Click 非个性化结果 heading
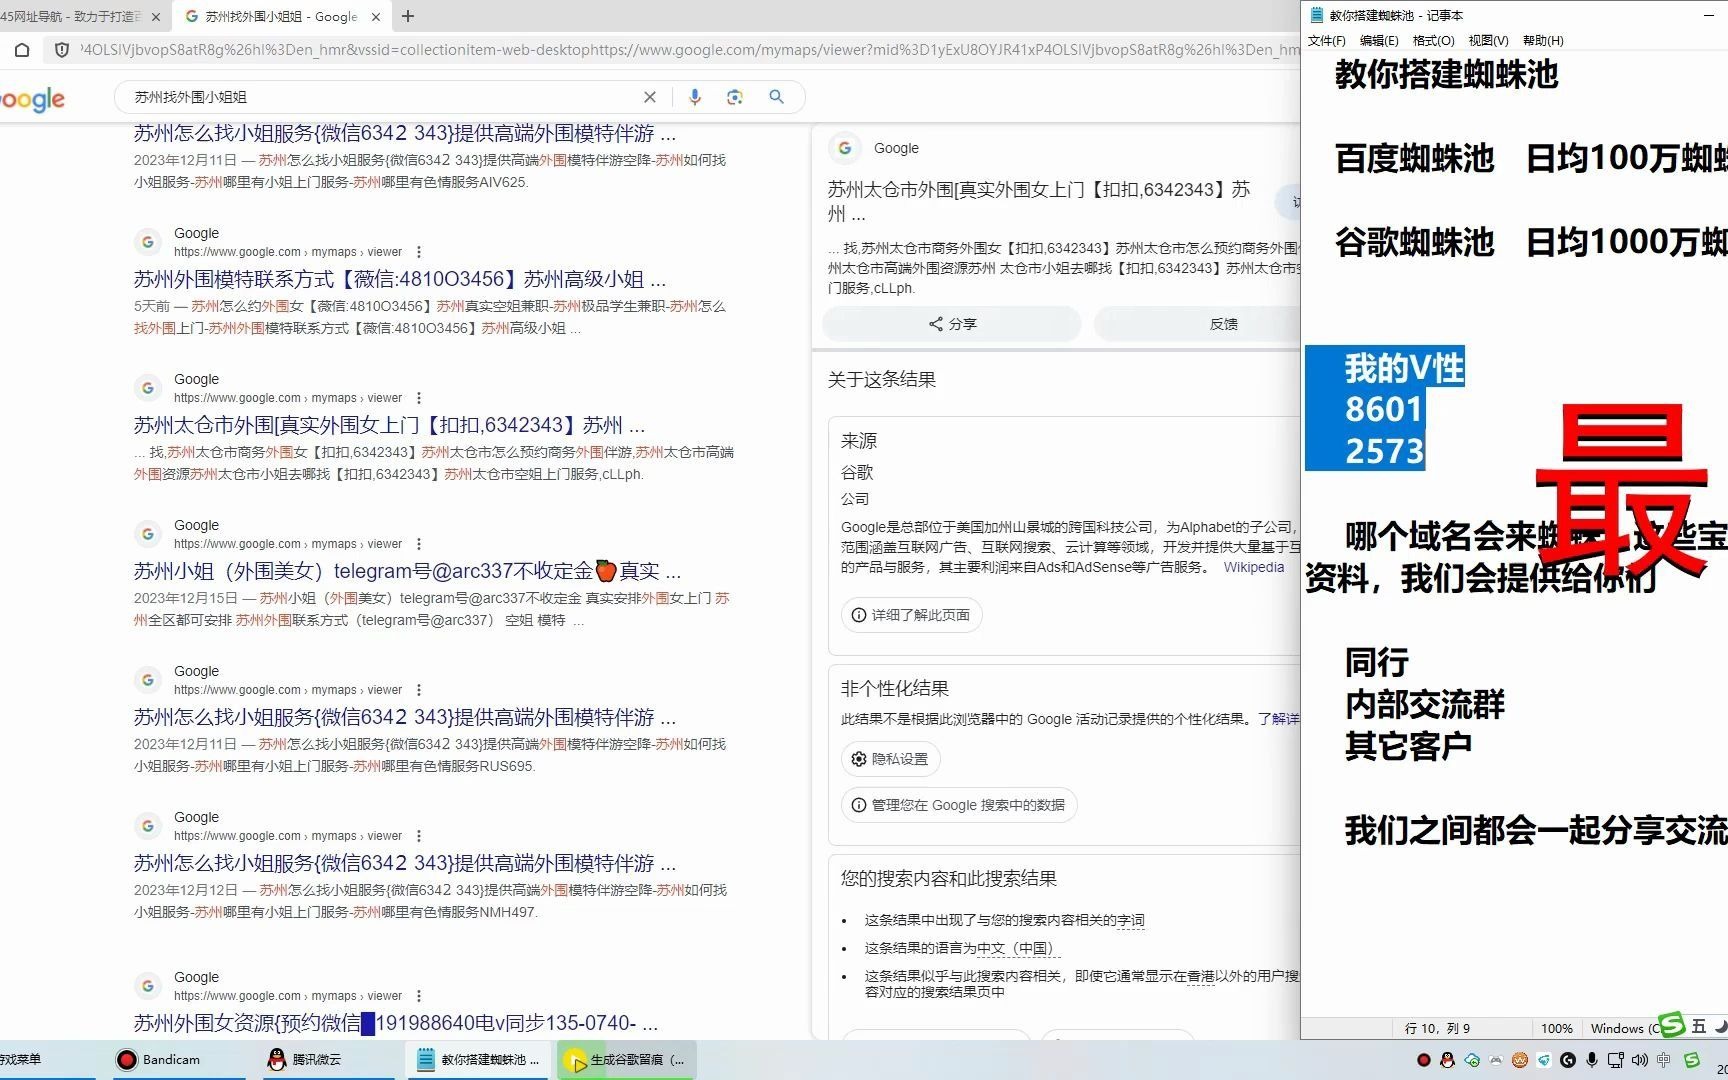Screen dimensions: 1728x1080 [894, 689]
